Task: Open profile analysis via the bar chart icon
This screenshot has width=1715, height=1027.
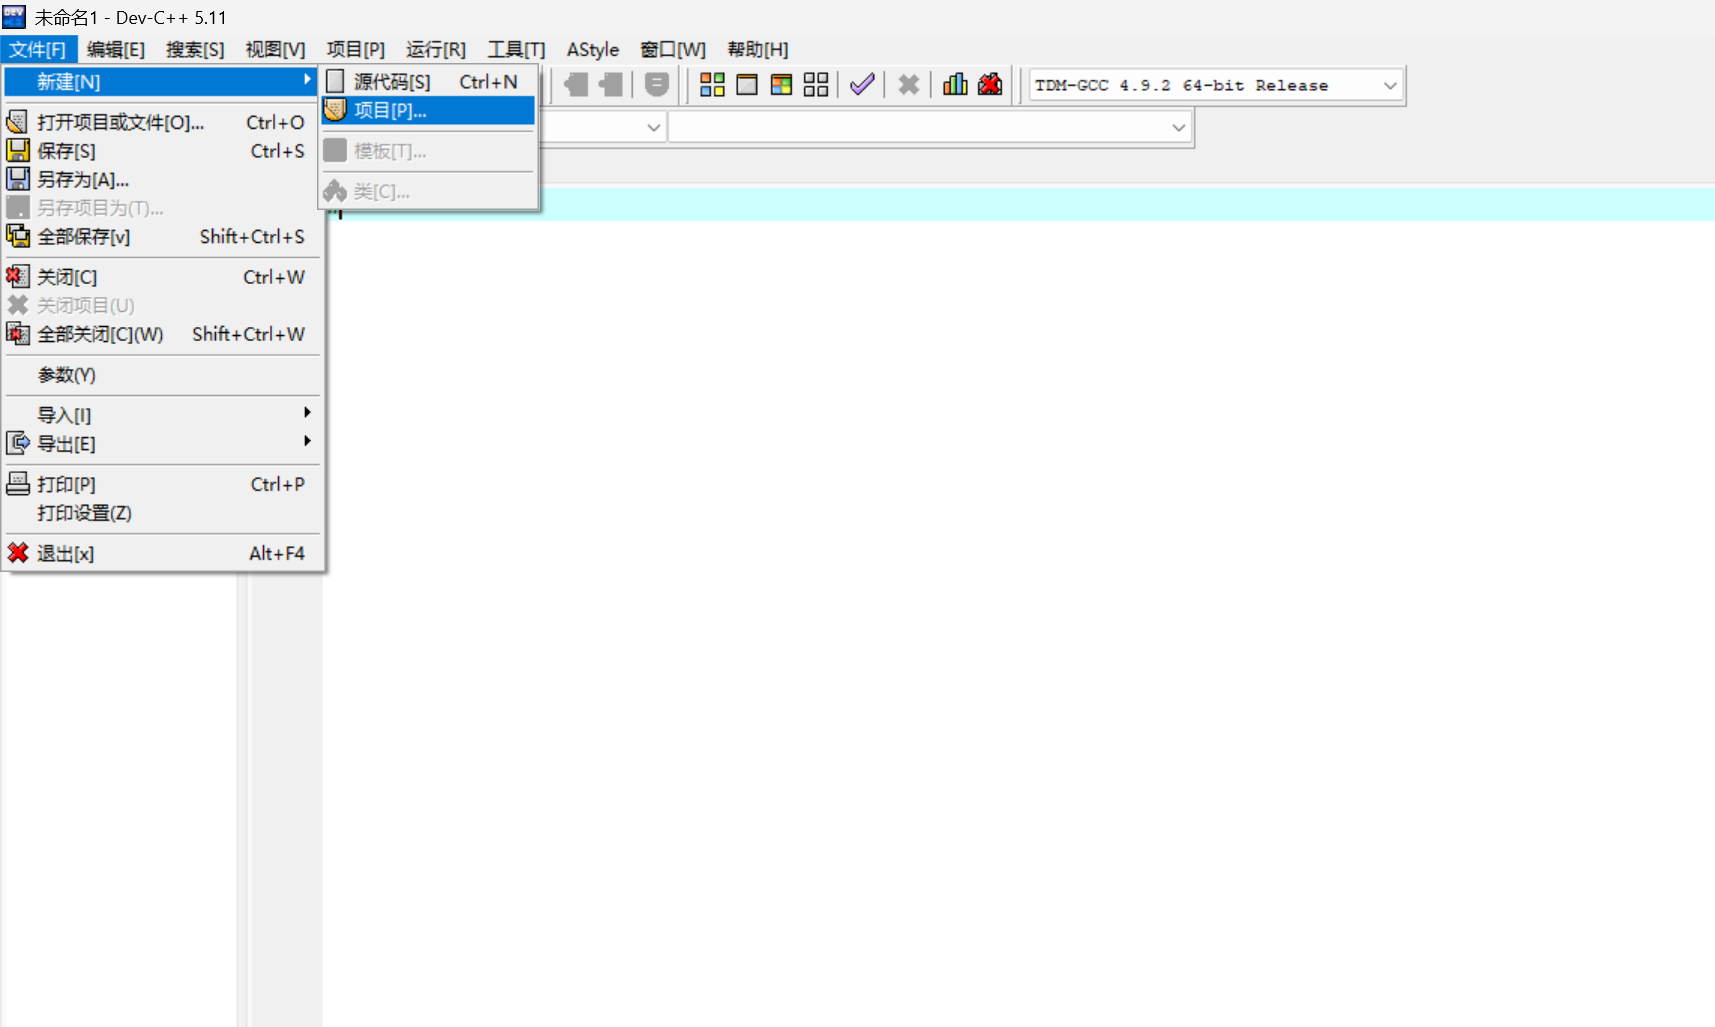Action: pyautogui.click(x=955, y=85)
